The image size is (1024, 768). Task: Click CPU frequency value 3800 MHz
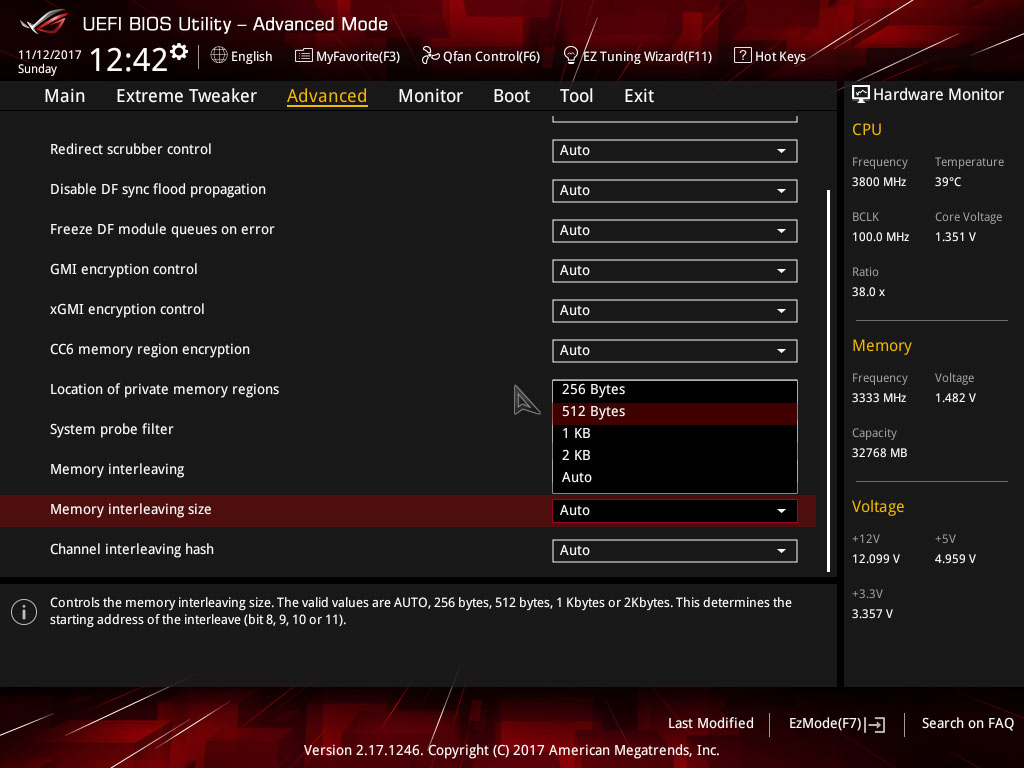pyautogui.click(x=878, y=182)
